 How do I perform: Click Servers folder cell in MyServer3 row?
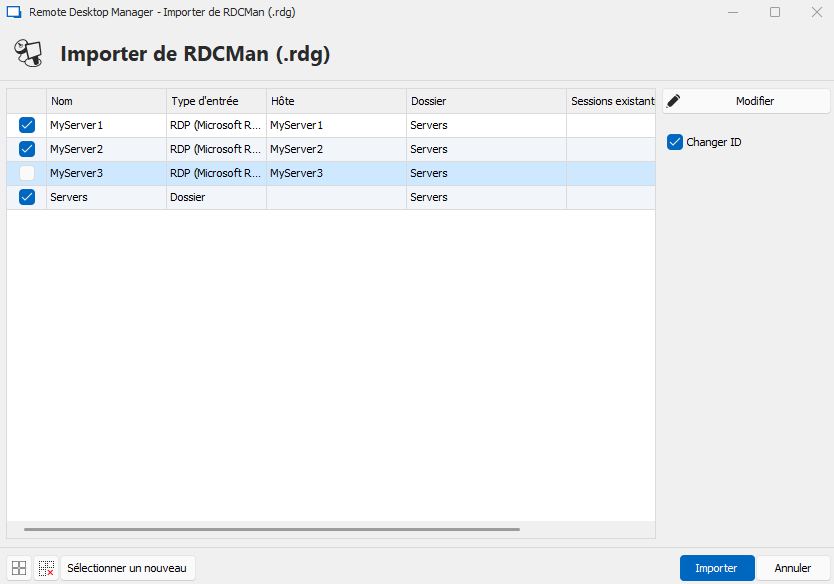pos(486,173)
